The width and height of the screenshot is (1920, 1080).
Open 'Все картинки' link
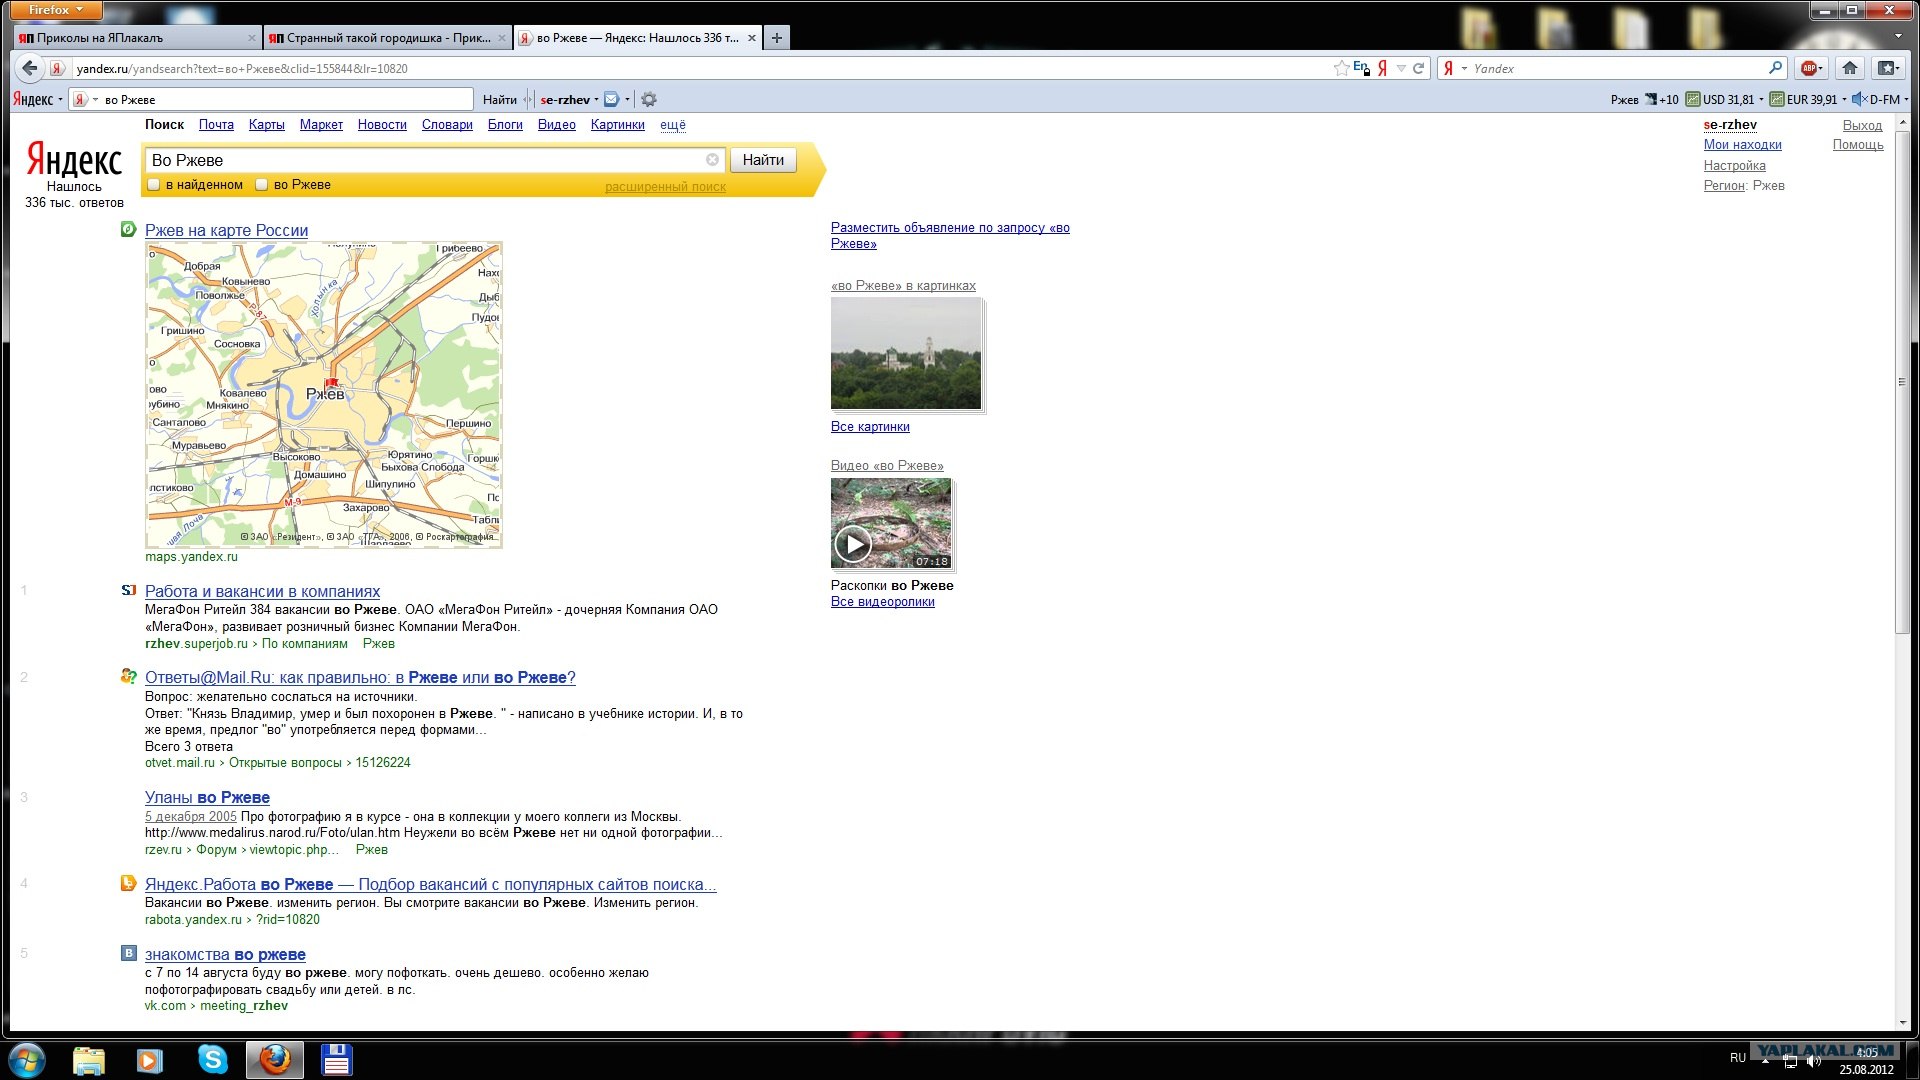pyautogui.click(x=870, y=427)
